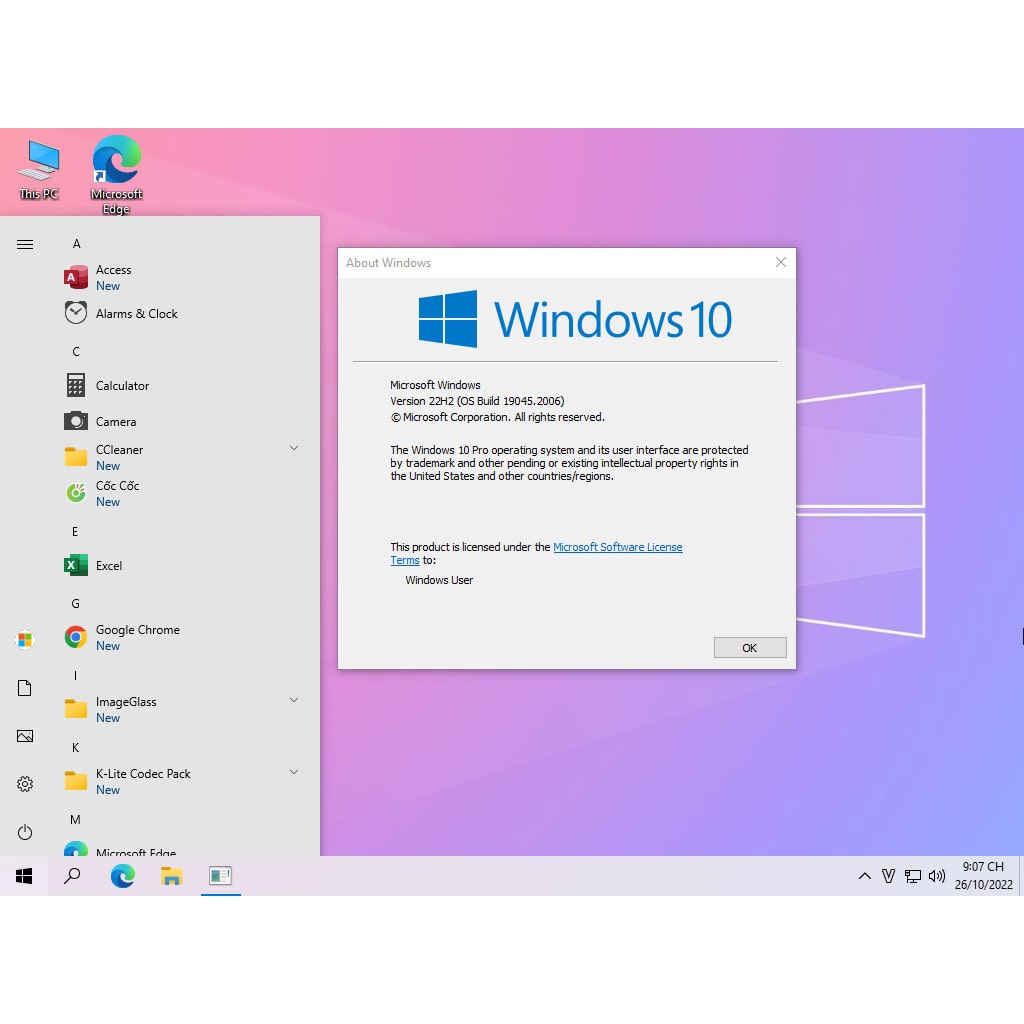Image resolution: width=1024 pixels, height=1024 pixels.
Task: Expand the K-Lite Codec Pack folder
Action: 294,772
